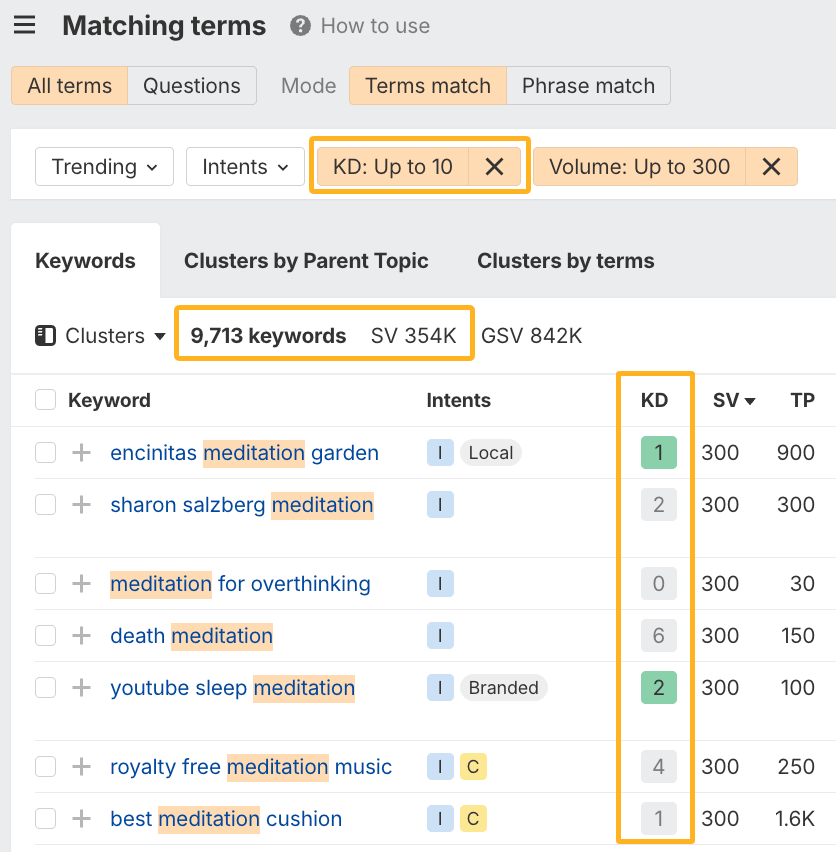Screen dimensions: 836x852
Task: Add encinitas meditation garden with plus icon
Action: tap(81, 453)
